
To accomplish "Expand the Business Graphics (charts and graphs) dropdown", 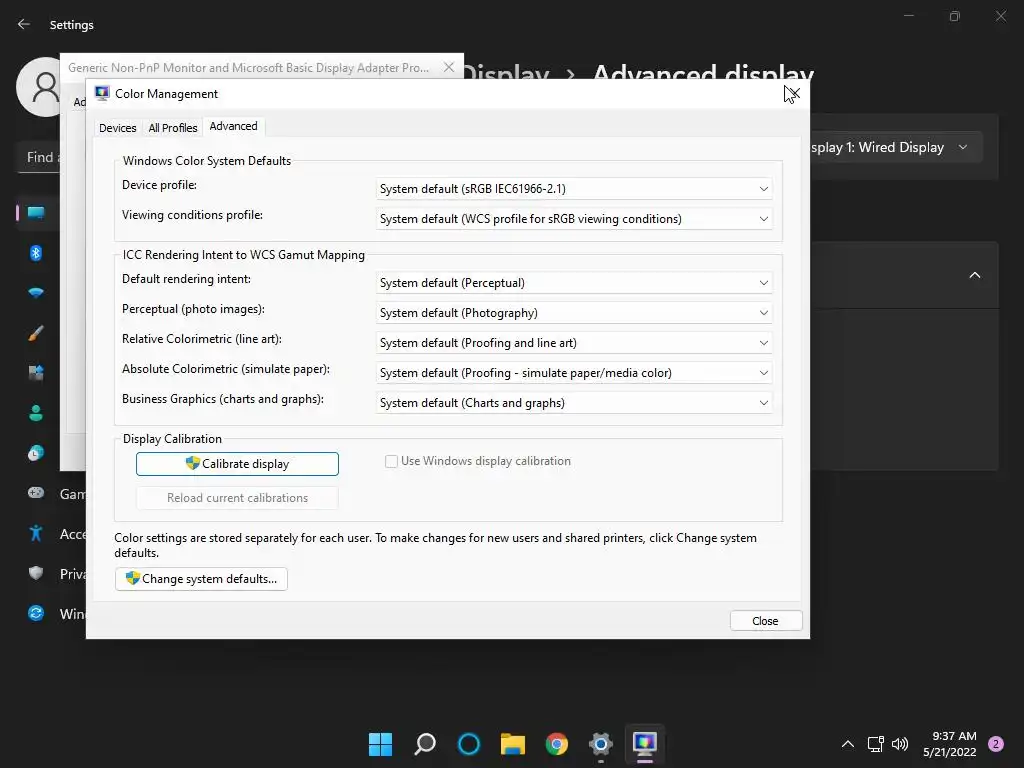I will (574, 403).
